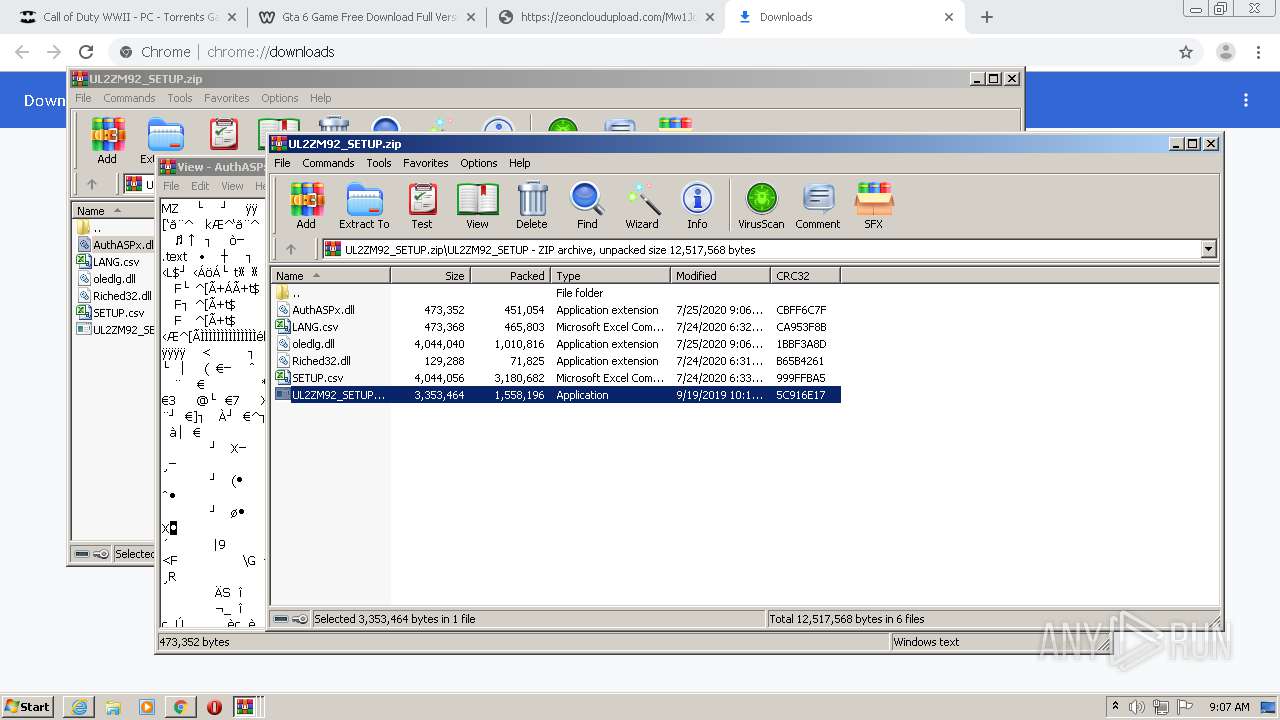Sort by Modified column header
The width and height of the screenshot is (1280, 720).
click(720, 276)
